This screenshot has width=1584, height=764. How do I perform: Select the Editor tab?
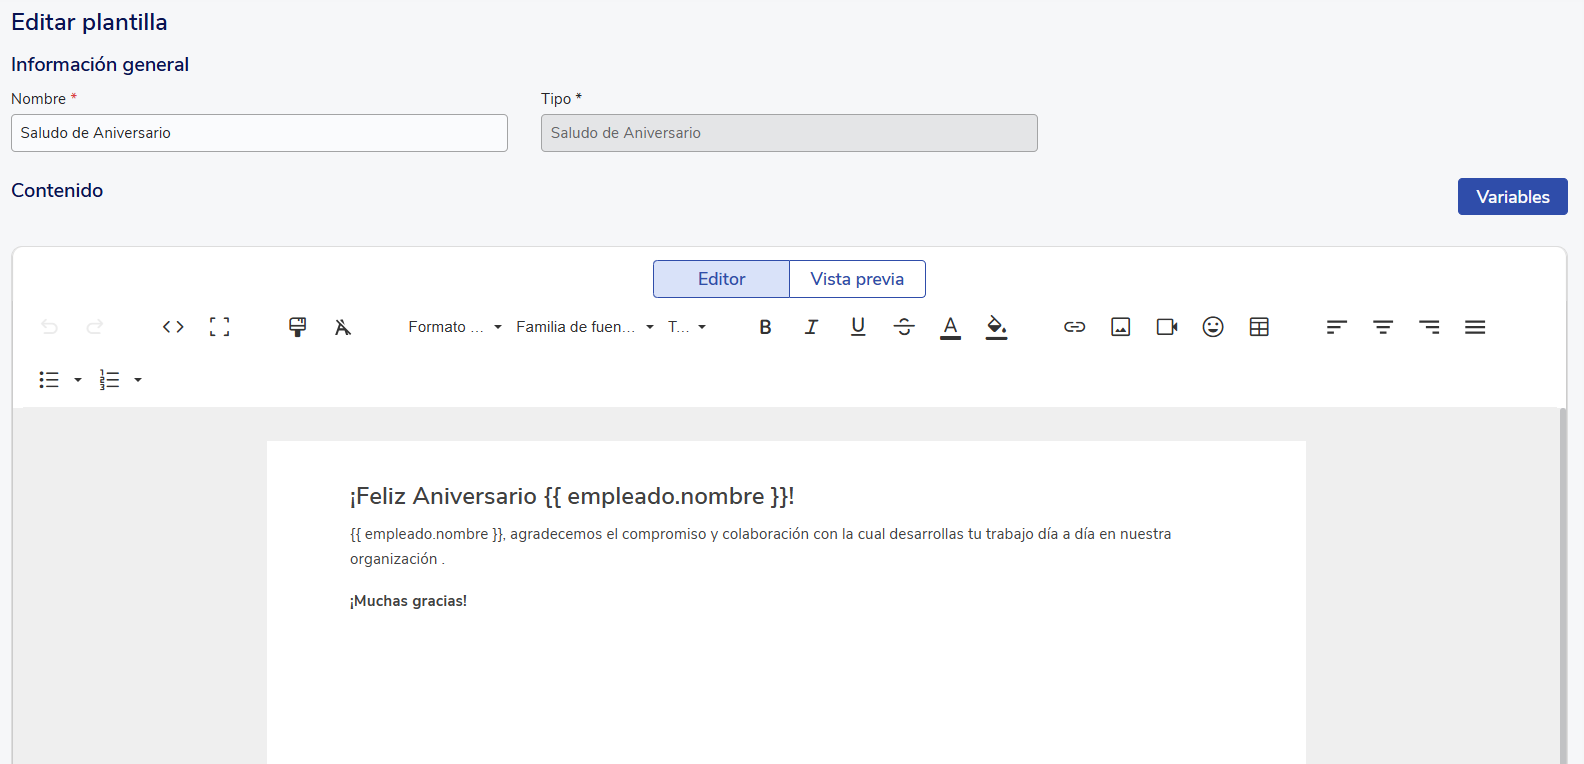(x=721, y=279)
